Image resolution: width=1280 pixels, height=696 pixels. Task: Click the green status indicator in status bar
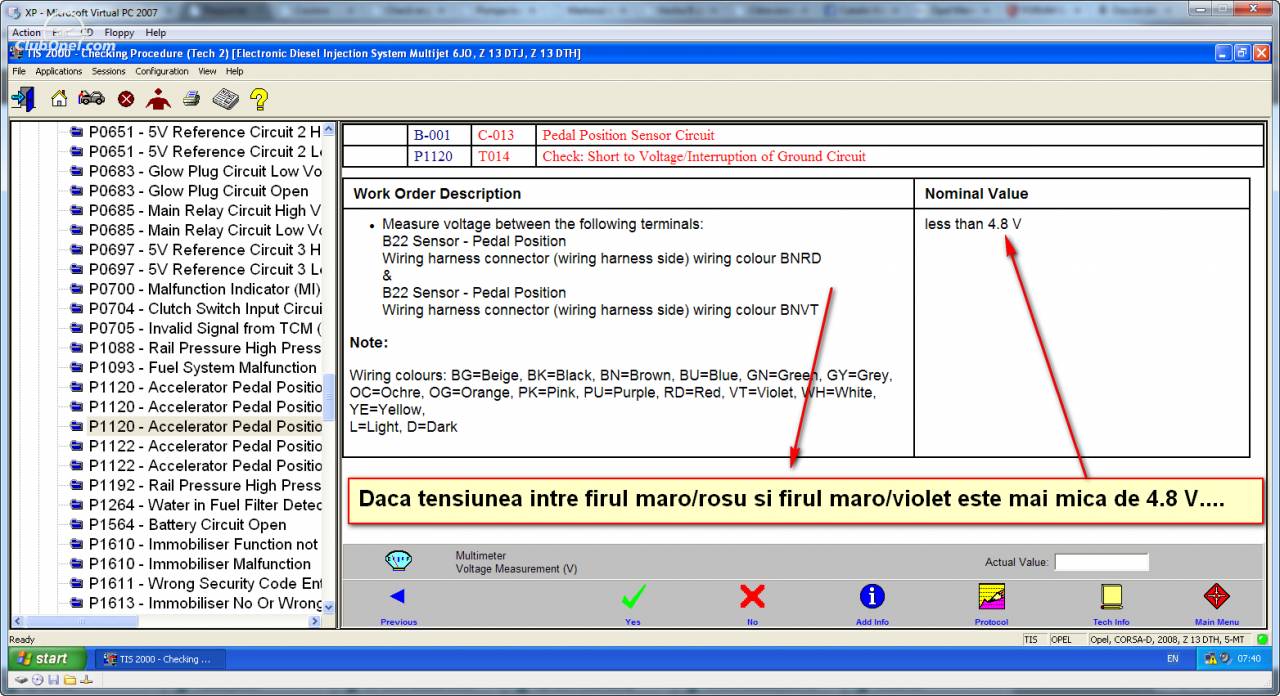click(1263, 639)
